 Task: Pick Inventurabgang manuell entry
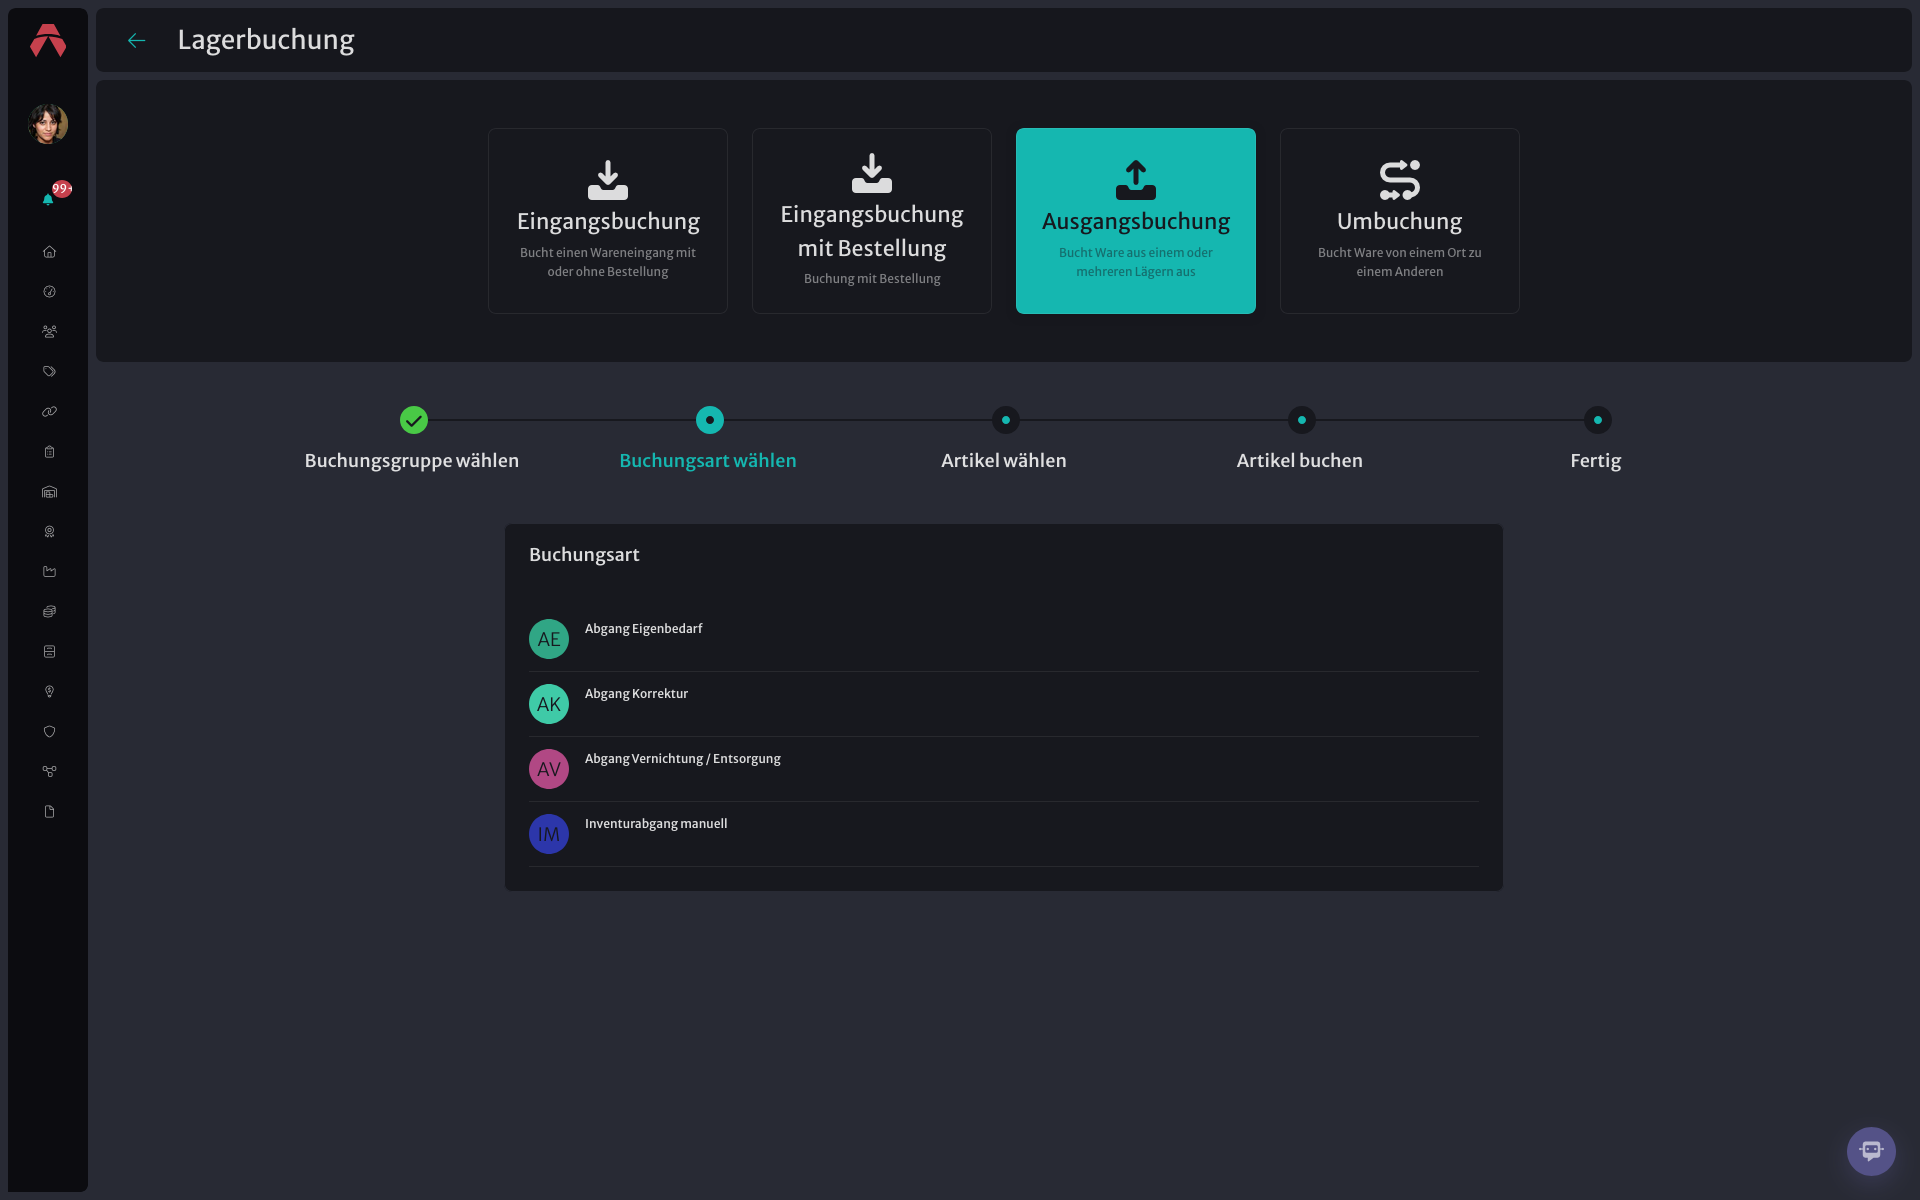click(1003, 834)
